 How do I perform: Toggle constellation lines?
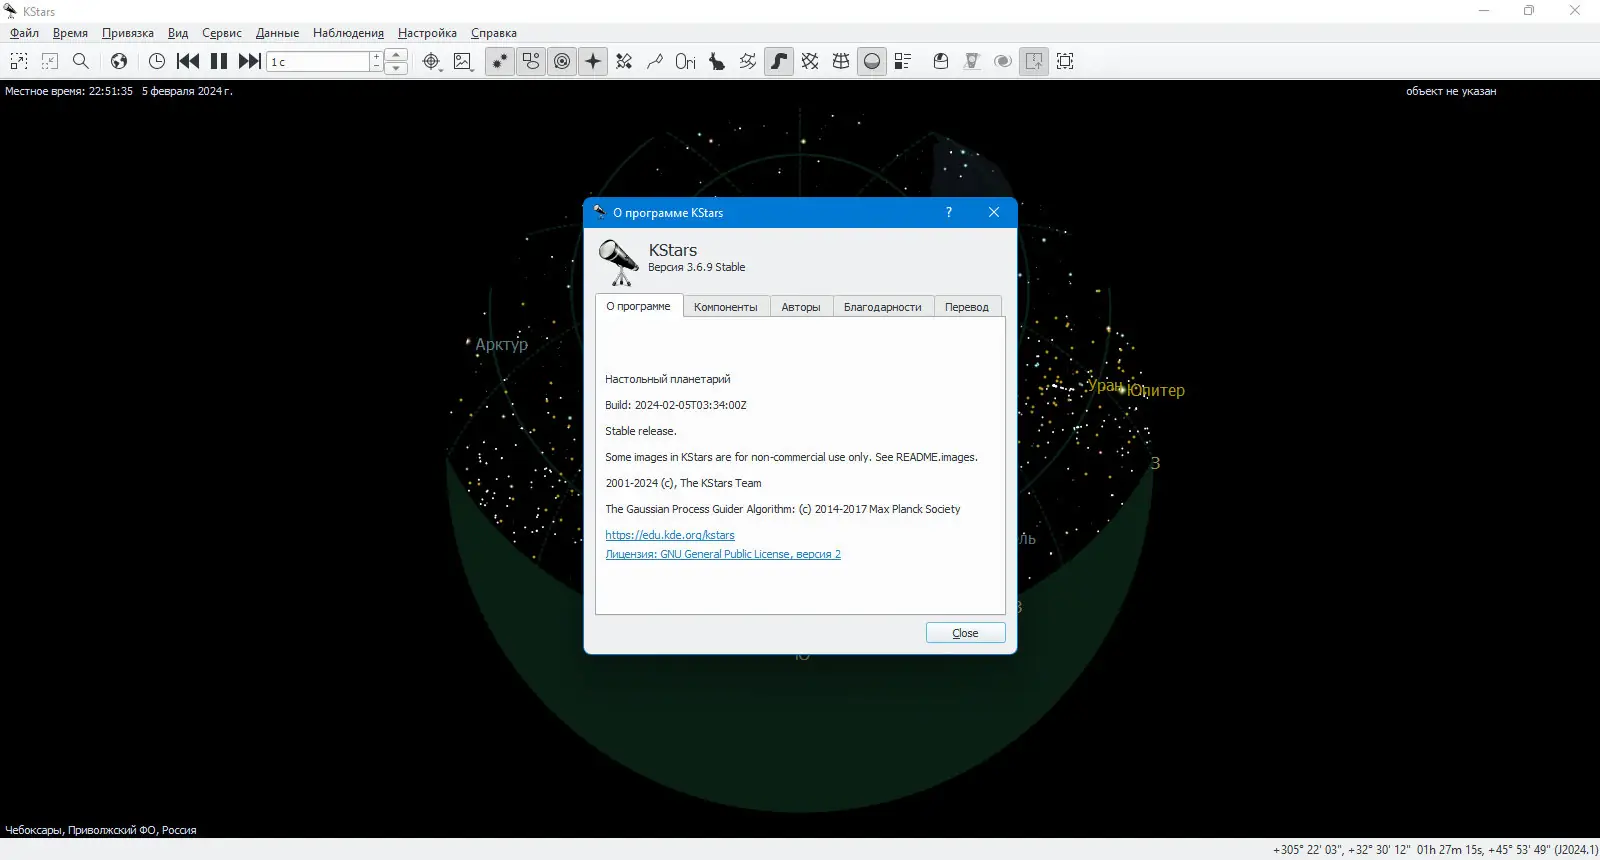point(655,61)
